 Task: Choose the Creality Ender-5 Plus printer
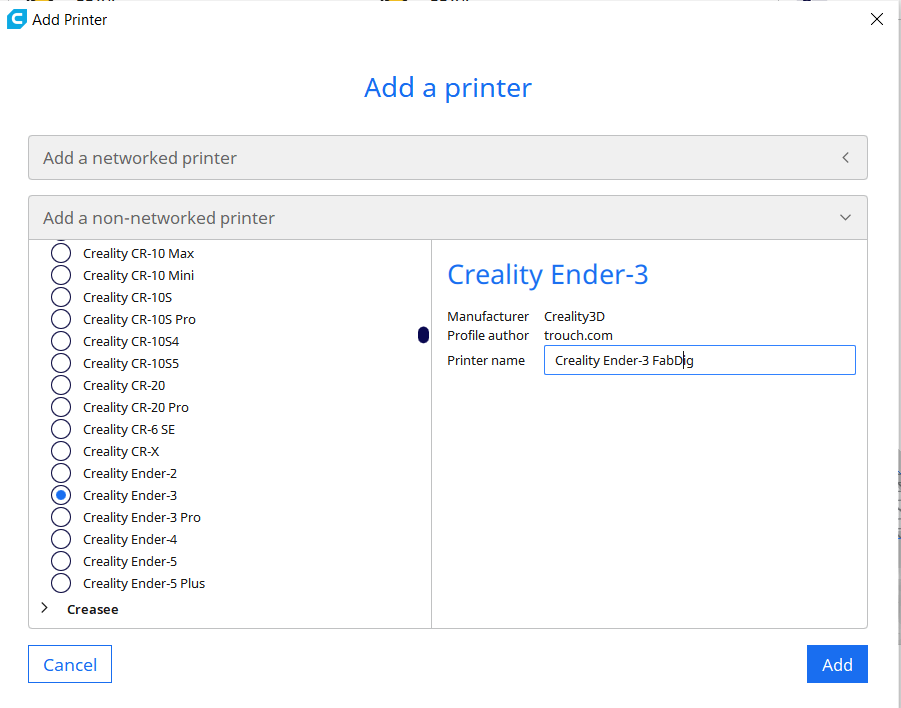[61, 583]
